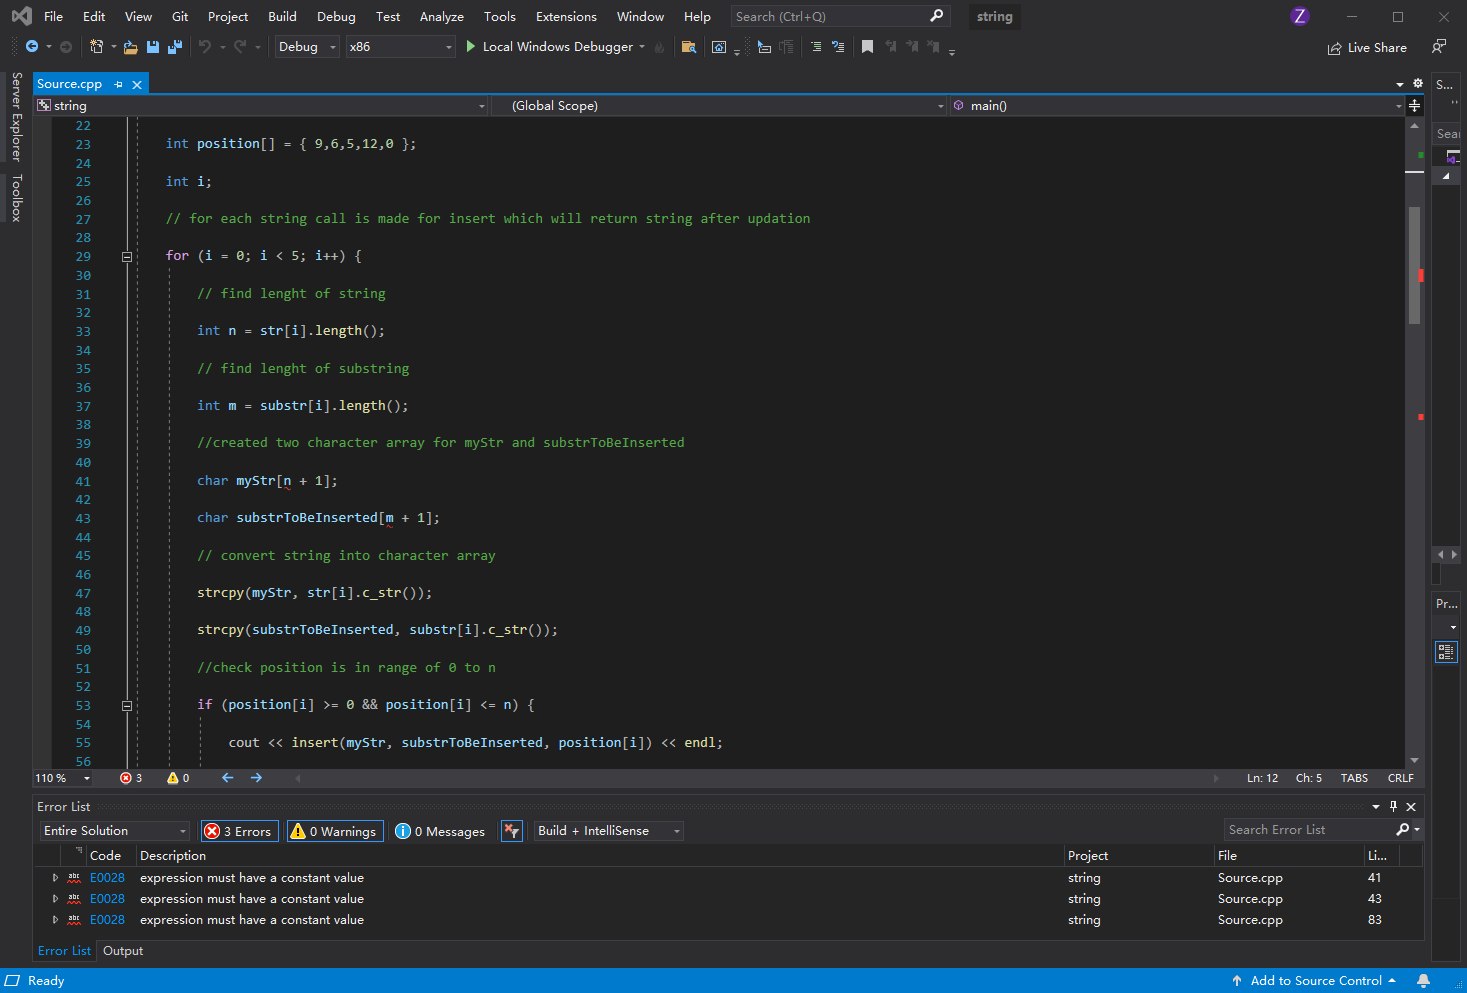1467x993 pixels.
Task: Switch to the Output tab
Action: coord(122,950)
